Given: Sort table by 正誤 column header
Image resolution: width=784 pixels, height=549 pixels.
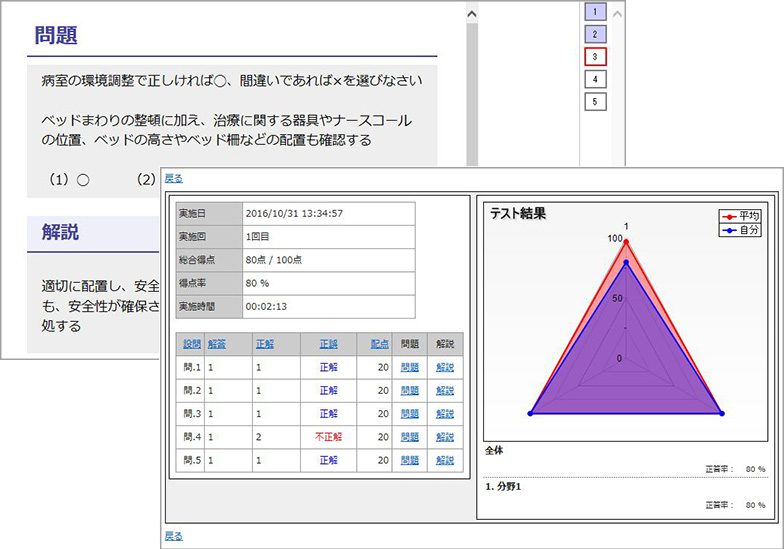Looking at the screenshot, I should (x=328, y=344).
